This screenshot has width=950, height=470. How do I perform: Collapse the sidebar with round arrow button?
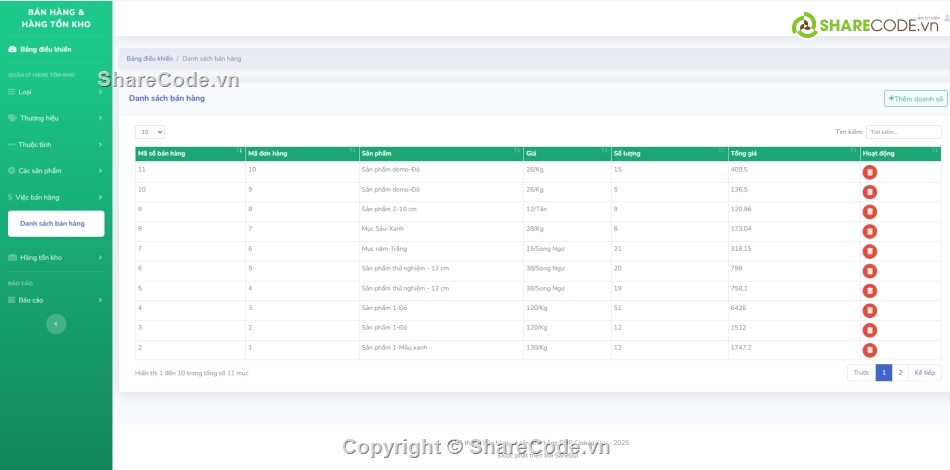[56, 324]
